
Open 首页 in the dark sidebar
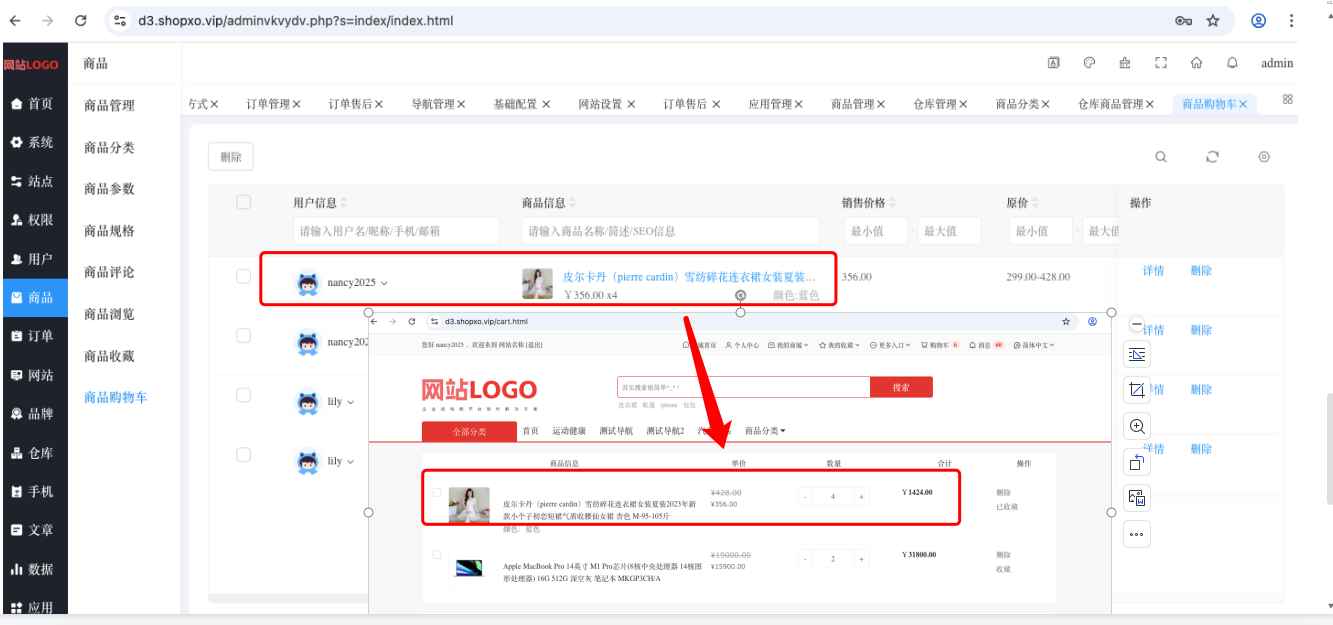33,103
